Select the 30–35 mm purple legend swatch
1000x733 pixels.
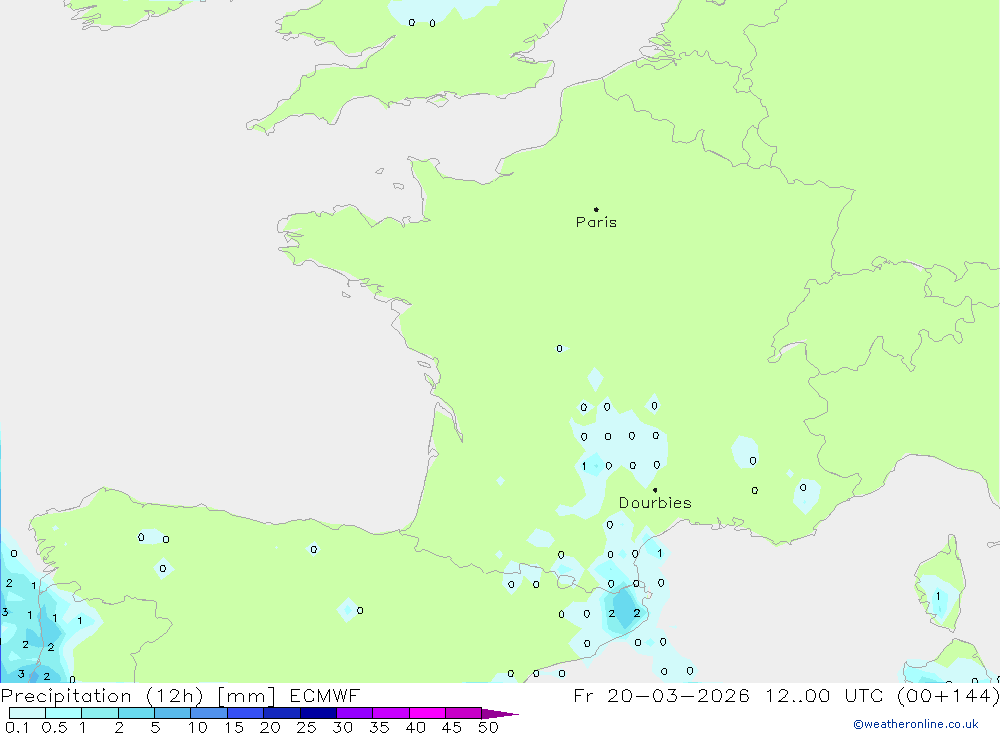coord(355,713)
